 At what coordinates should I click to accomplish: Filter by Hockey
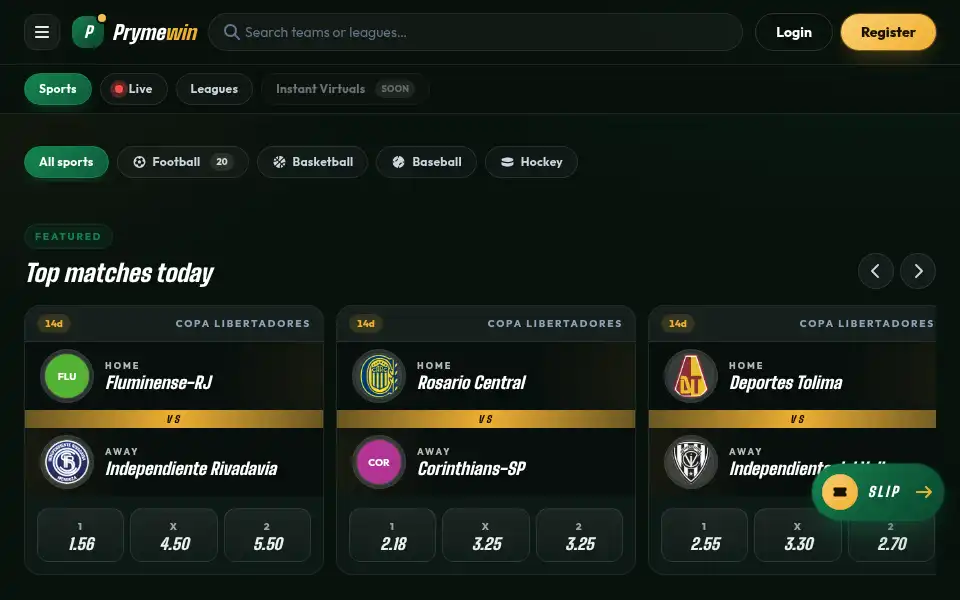(x=531, y=162)
